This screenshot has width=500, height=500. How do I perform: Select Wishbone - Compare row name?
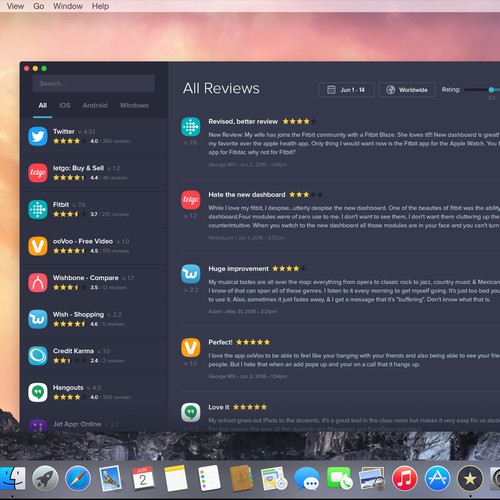pos(86,278)
